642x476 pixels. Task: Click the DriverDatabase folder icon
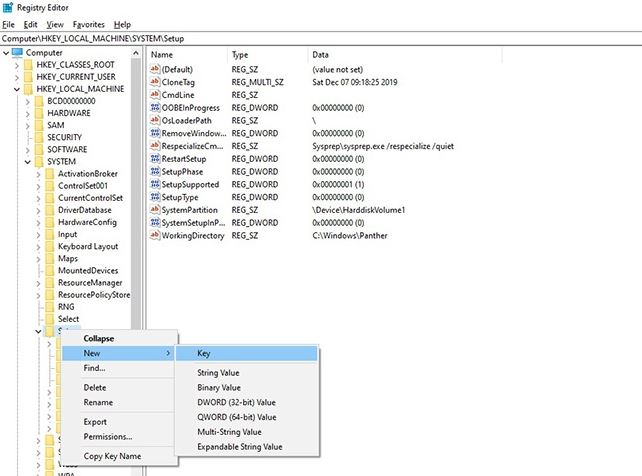point(50,210)
